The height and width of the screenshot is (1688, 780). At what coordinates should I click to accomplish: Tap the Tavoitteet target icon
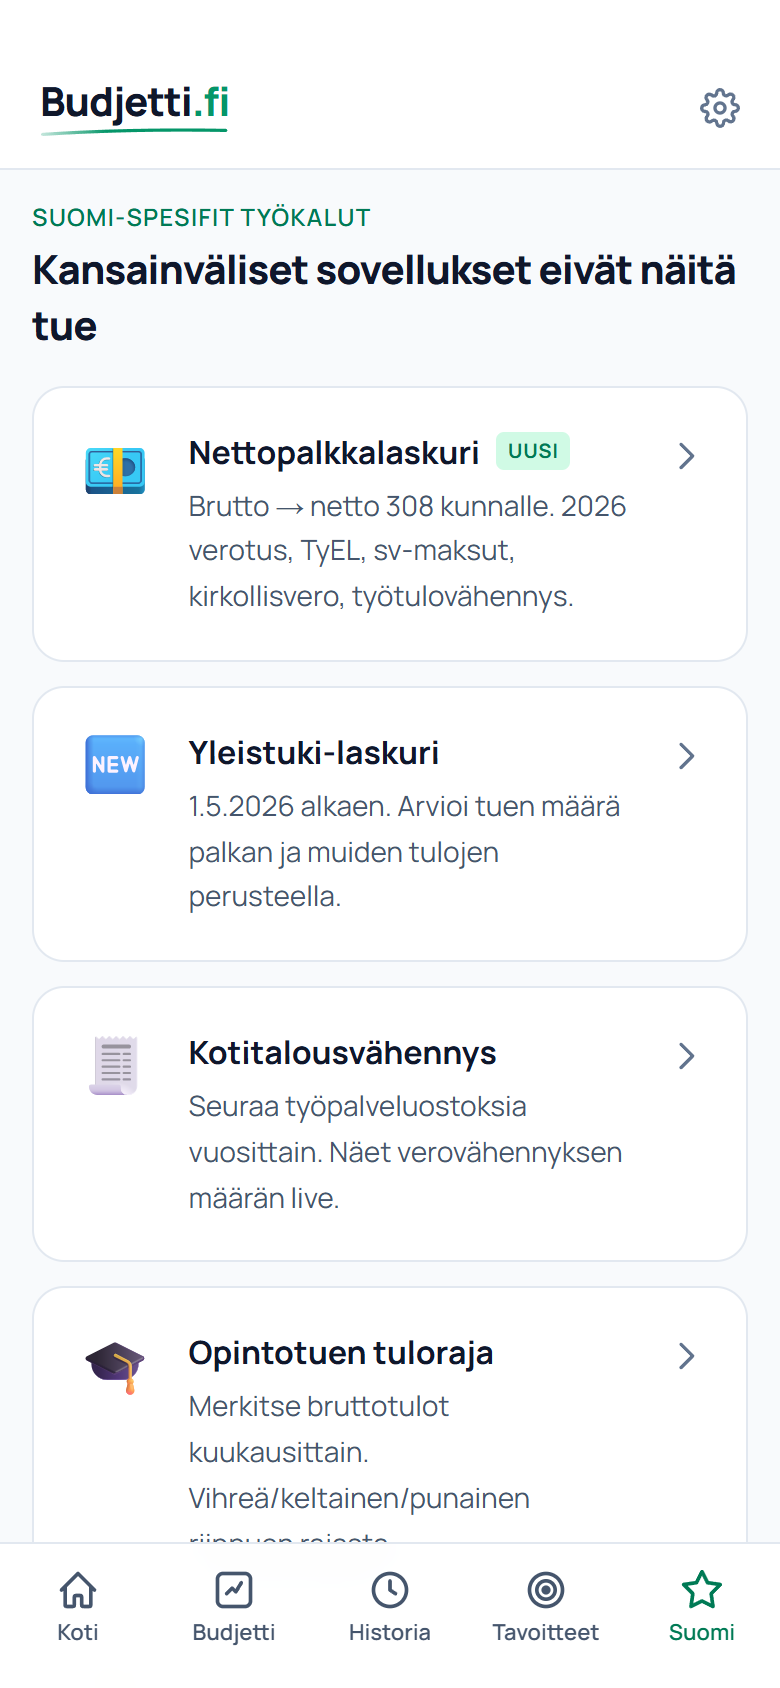pos(546,1590)
